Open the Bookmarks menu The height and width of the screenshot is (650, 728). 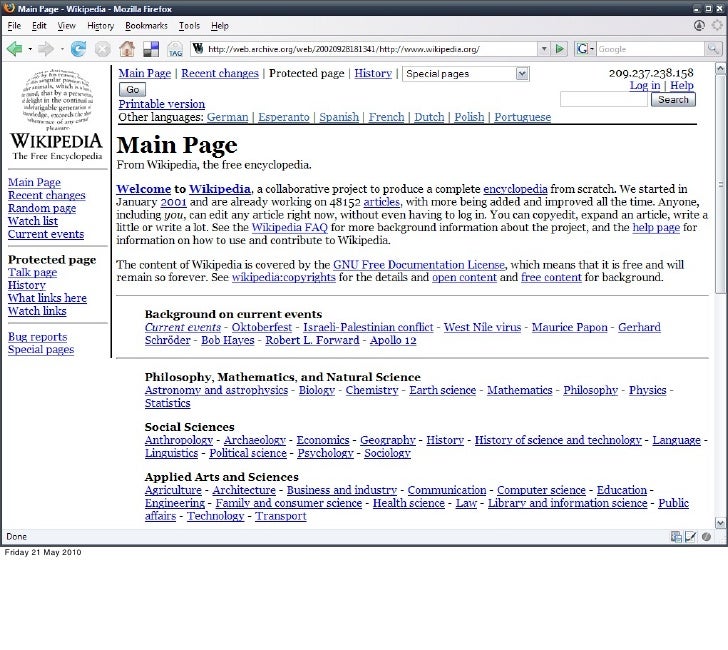point(146,26)
